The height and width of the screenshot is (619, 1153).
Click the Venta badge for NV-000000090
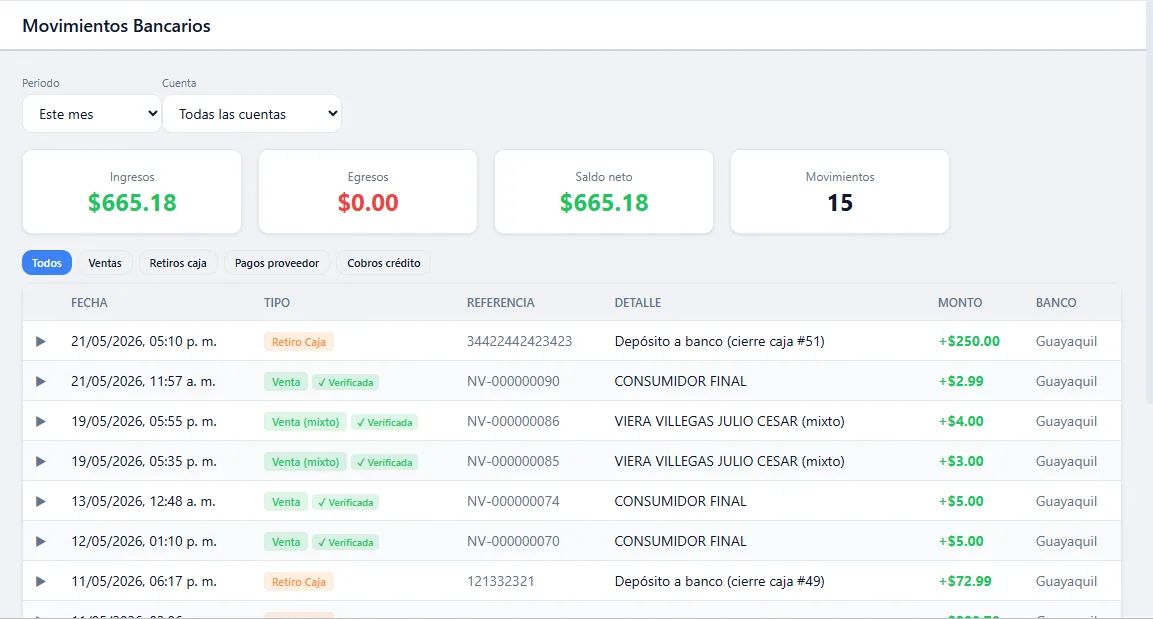tap(286, 382)
